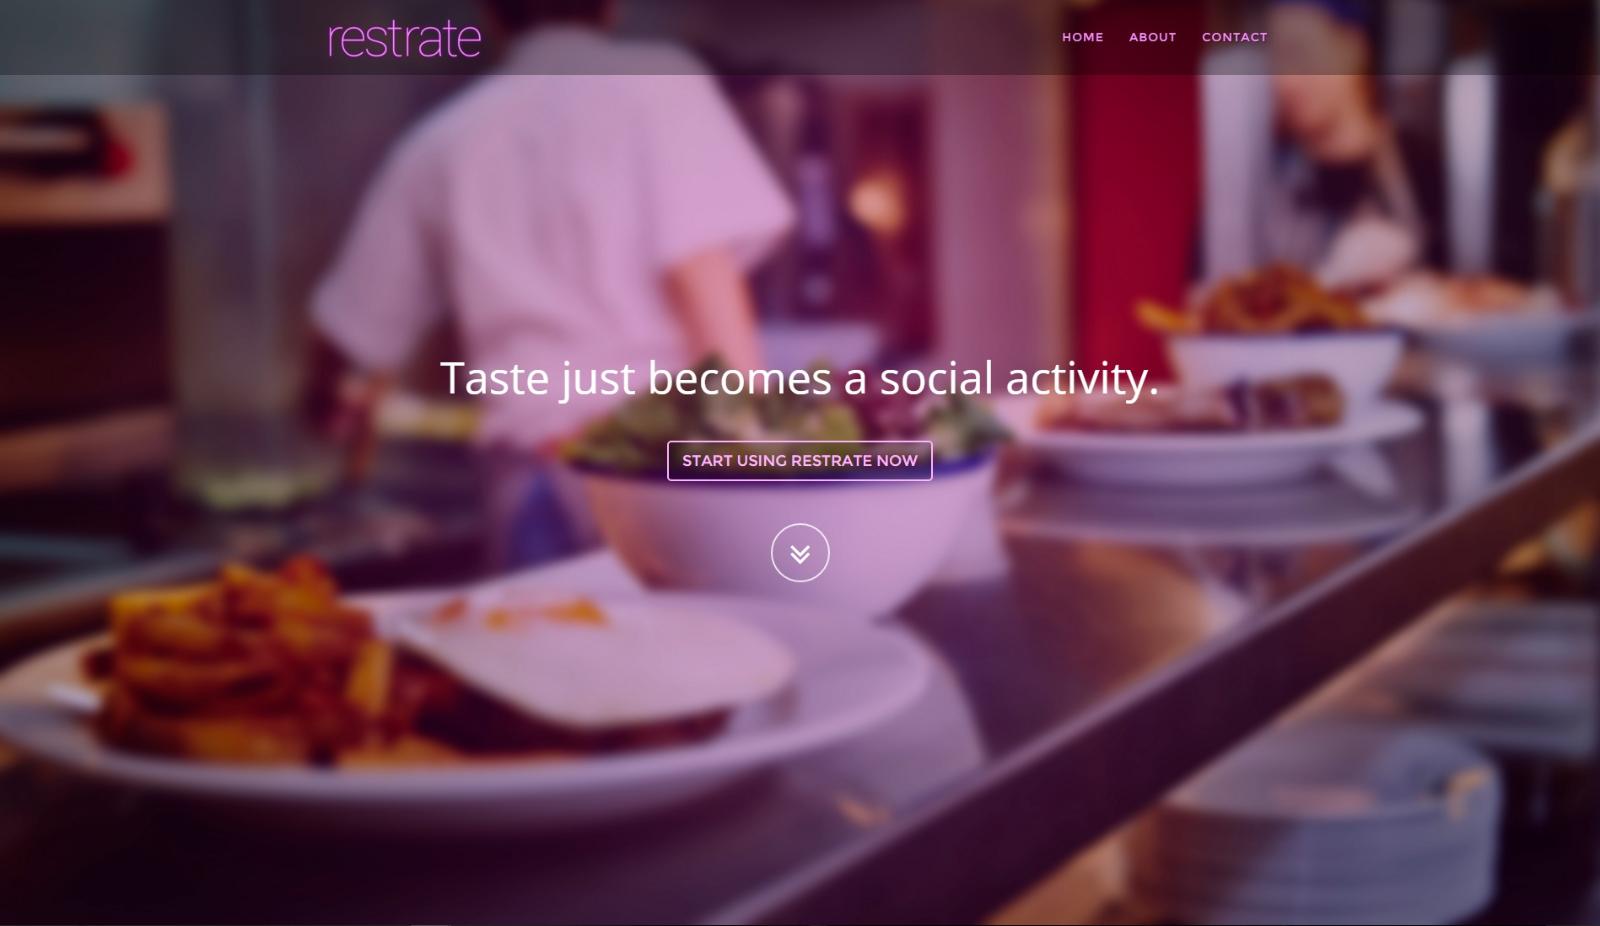Image resolution: width=1600 pixels, height=926 pixels.
Task: Select the headline 'Taste just becomes a social activity.'
Action: (800, 379)
